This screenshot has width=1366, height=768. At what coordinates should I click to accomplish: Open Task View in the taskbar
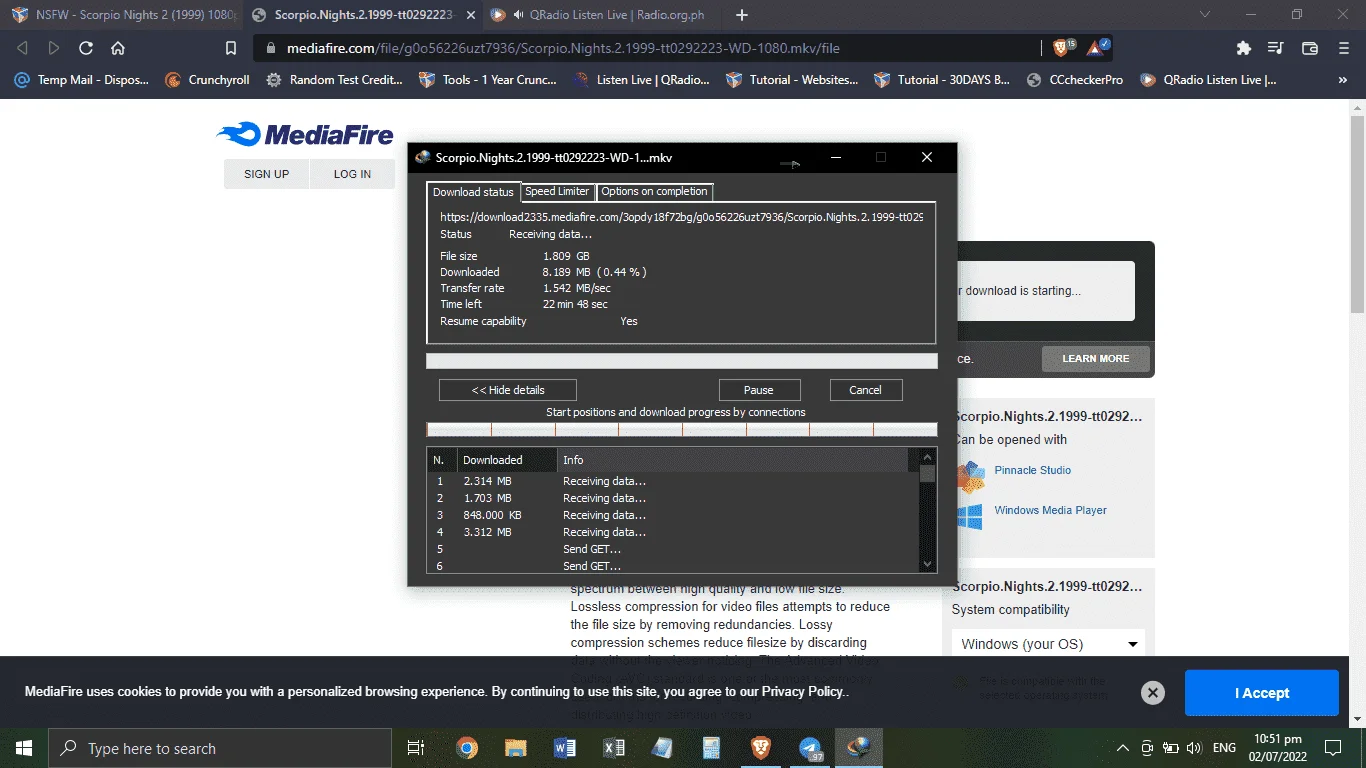click(416, 748)
